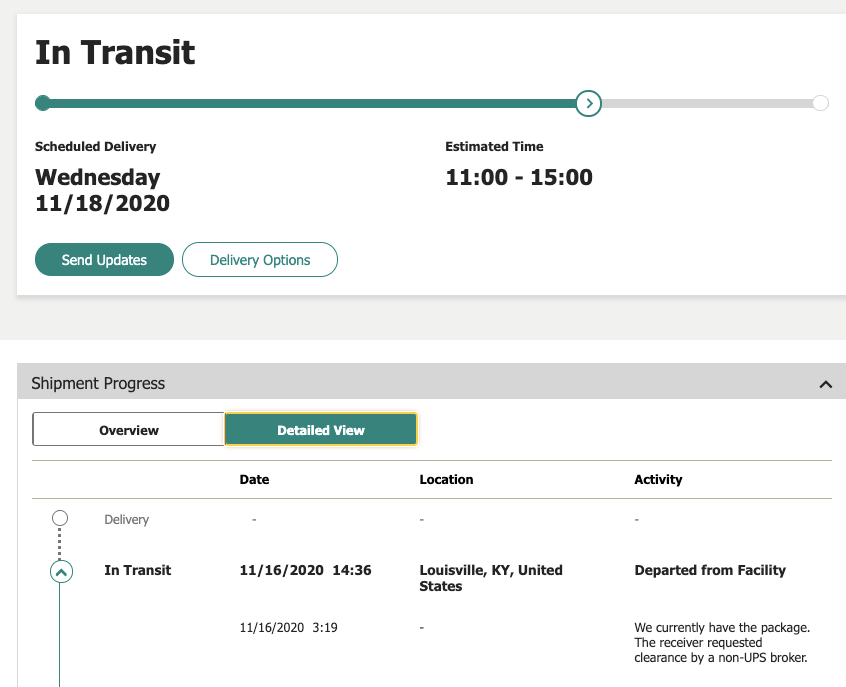Click the current-position arrow on progress bar

point(589,103)
